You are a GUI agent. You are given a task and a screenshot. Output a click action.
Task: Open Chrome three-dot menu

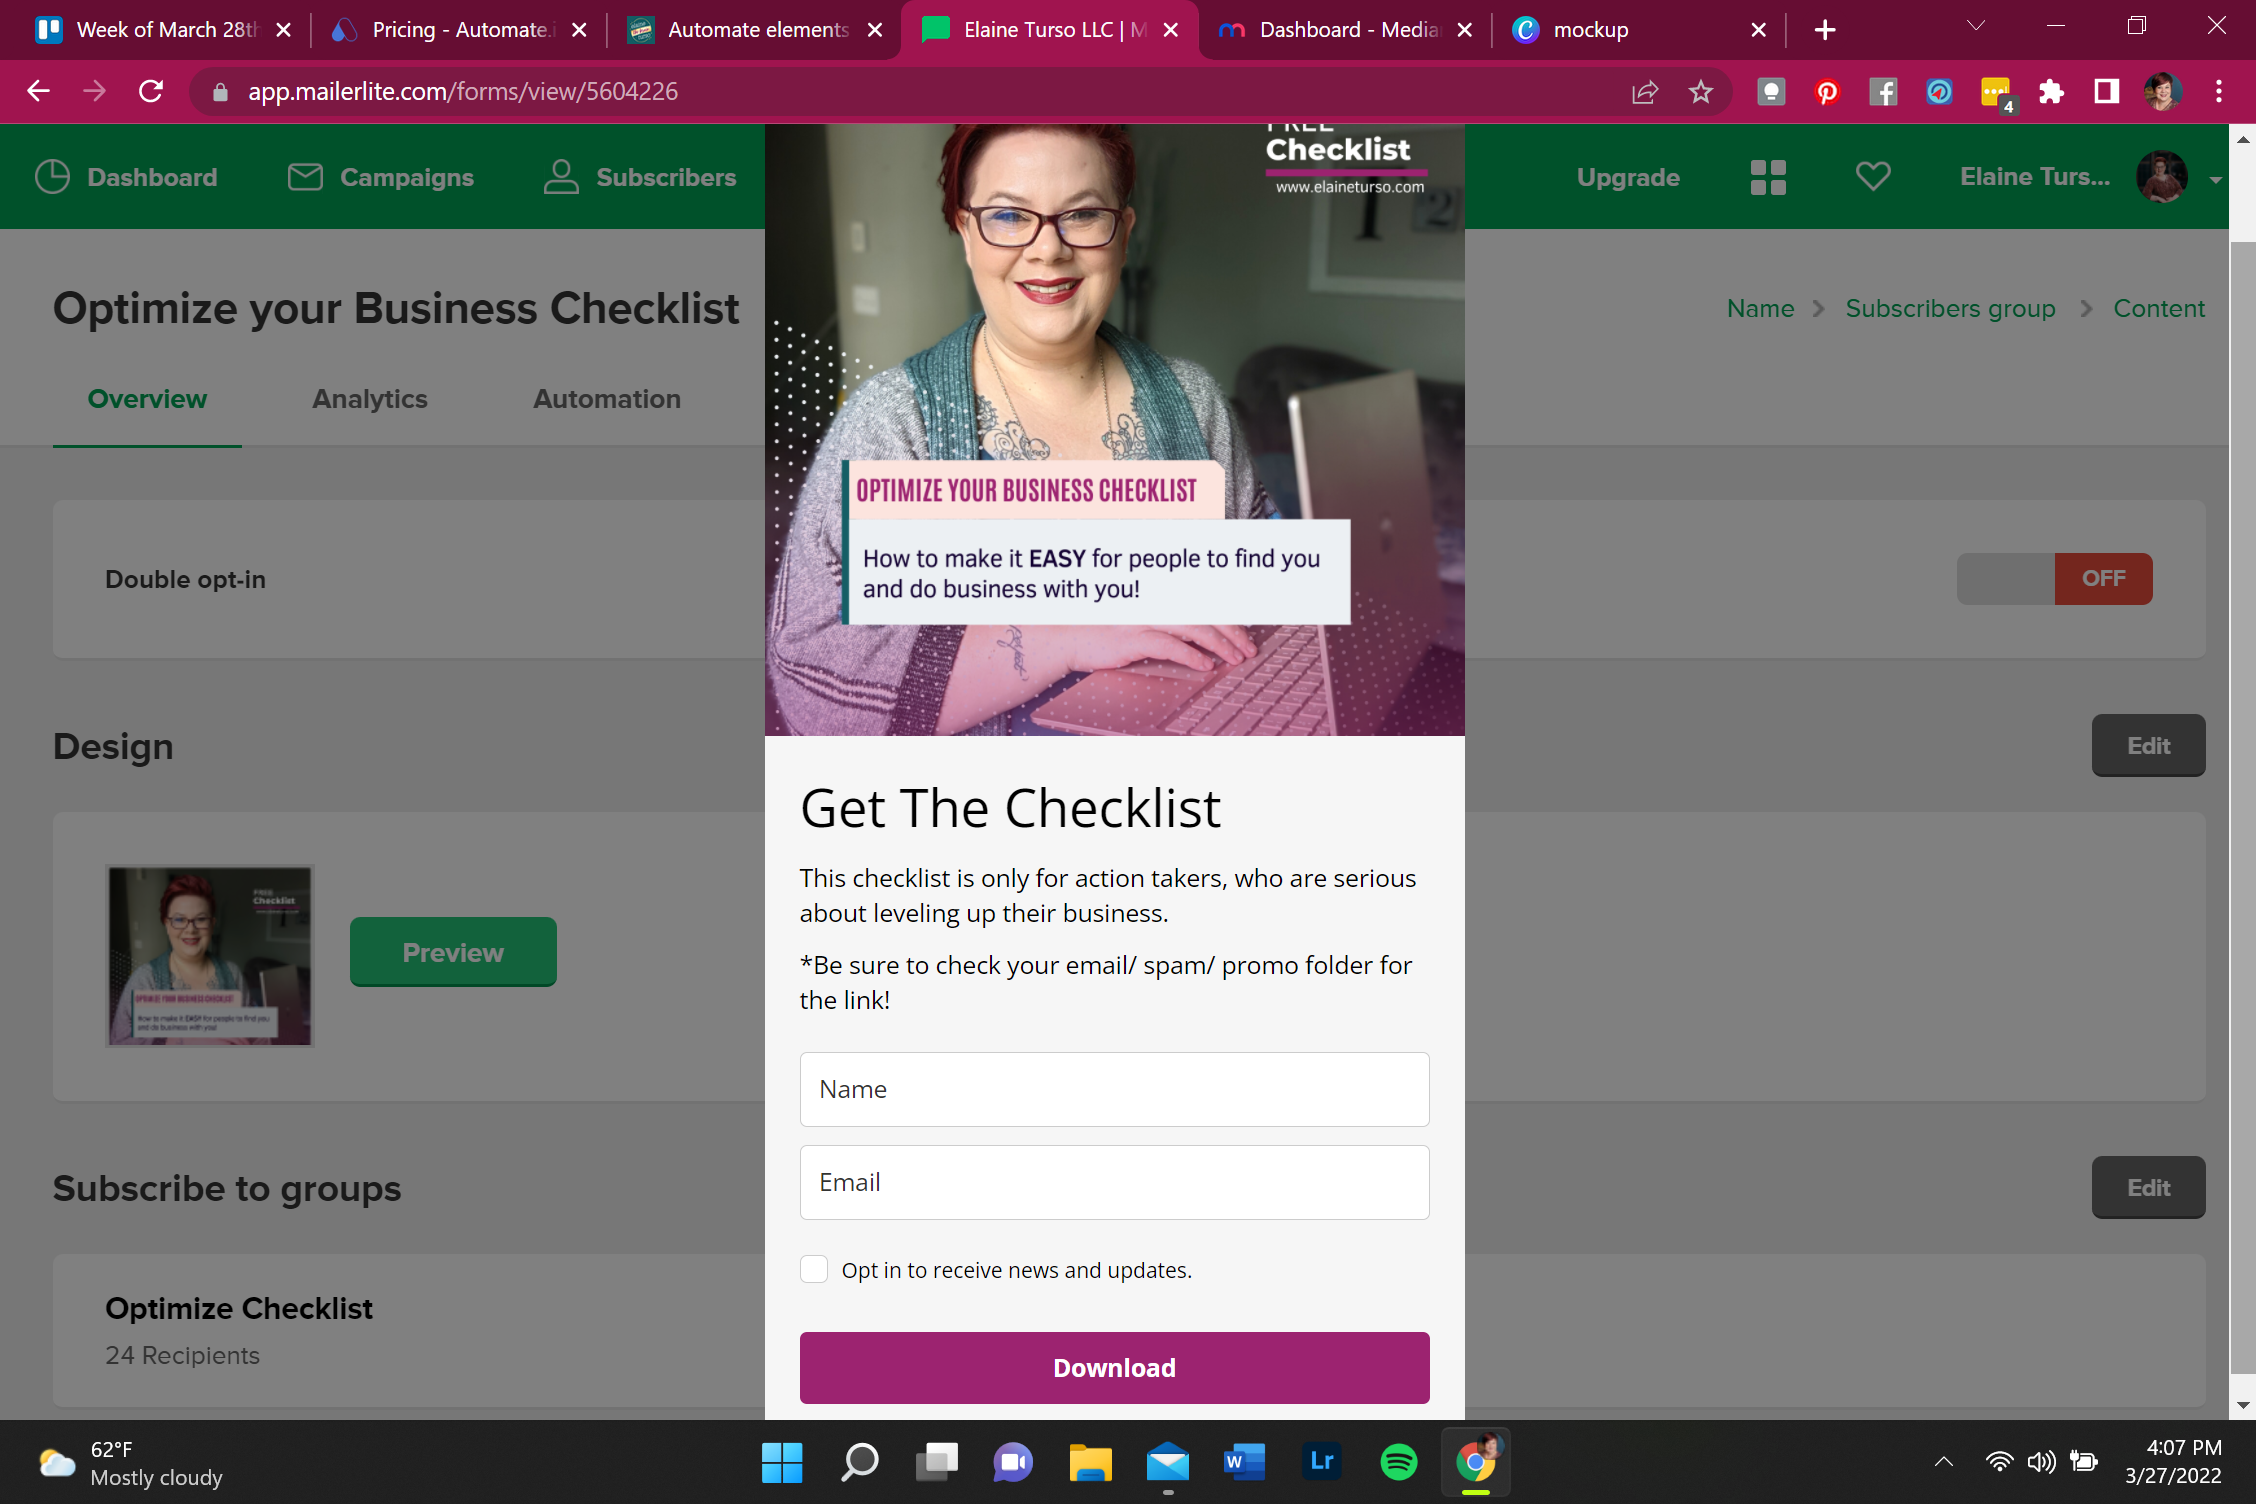coord(2219,92)
